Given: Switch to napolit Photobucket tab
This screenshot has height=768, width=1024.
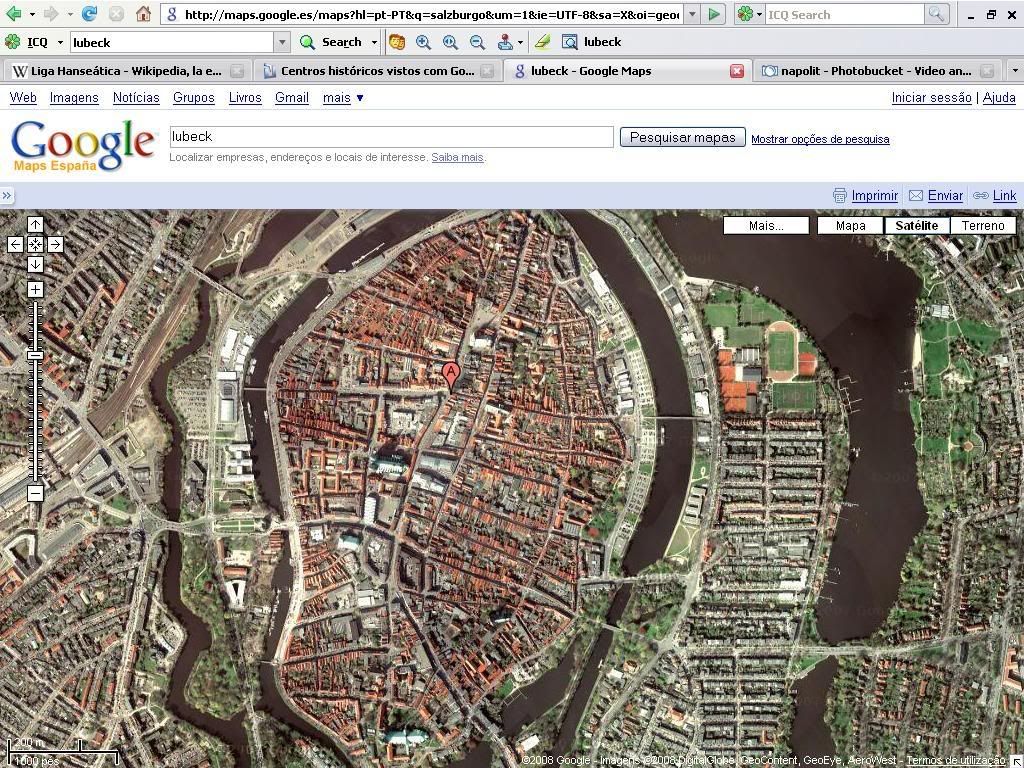Looking at the screenshot, I should [x=875, y=71].
